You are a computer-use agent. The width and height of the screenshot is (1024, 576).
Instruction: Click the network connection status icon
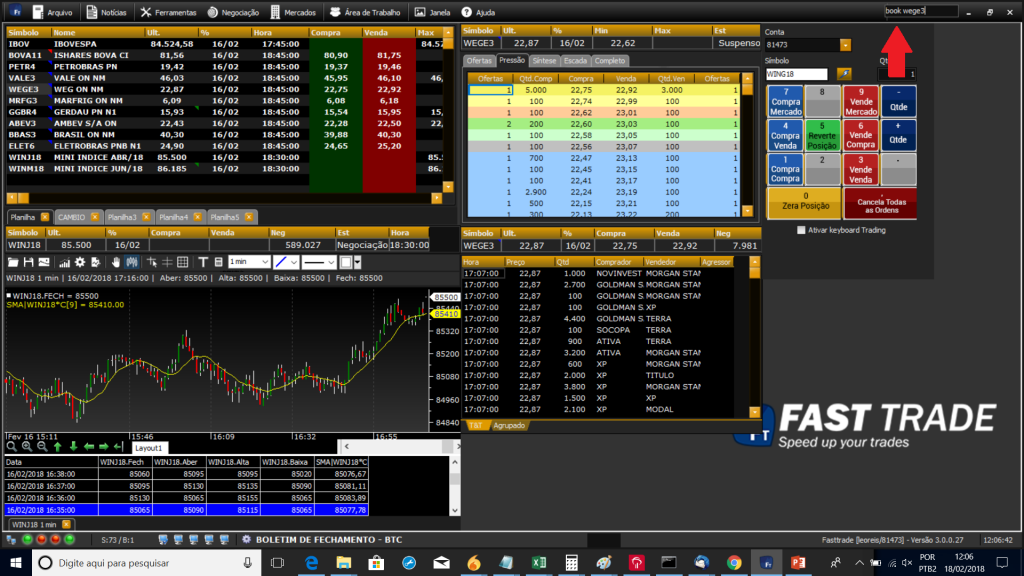coord(11,539)
